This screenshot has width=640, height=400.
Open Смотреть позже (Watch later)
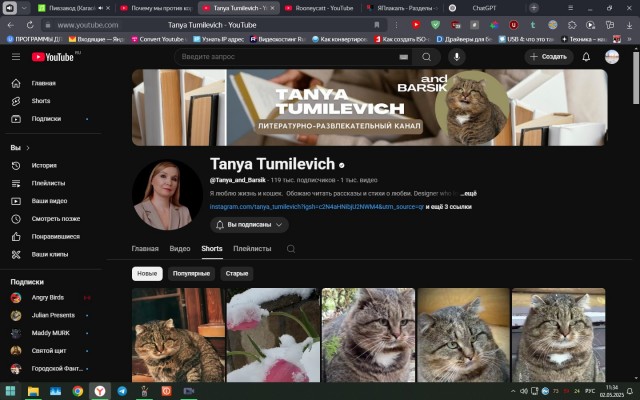[x=55, y=219]
